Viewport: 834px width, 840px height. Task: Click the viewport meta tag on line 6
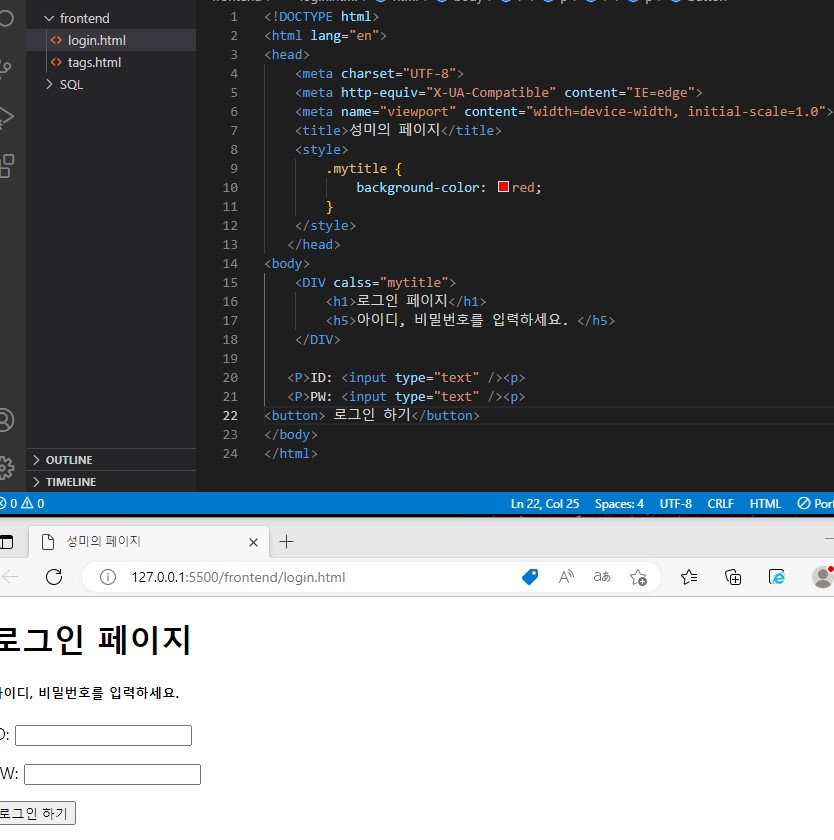point(564,111)
